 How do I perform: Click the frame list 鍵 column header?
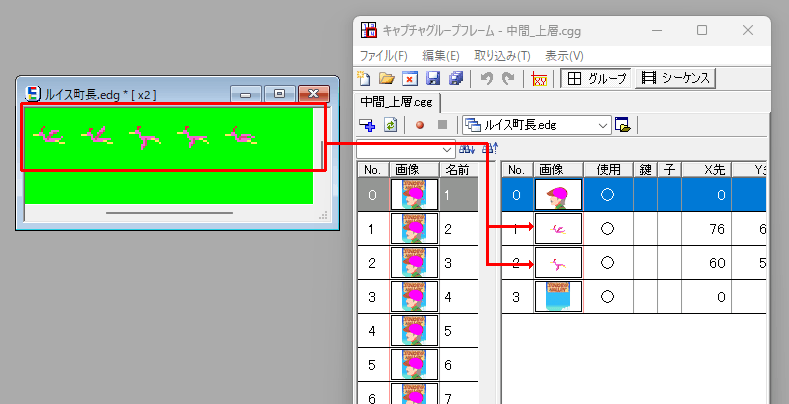click(x=645, y=170)
